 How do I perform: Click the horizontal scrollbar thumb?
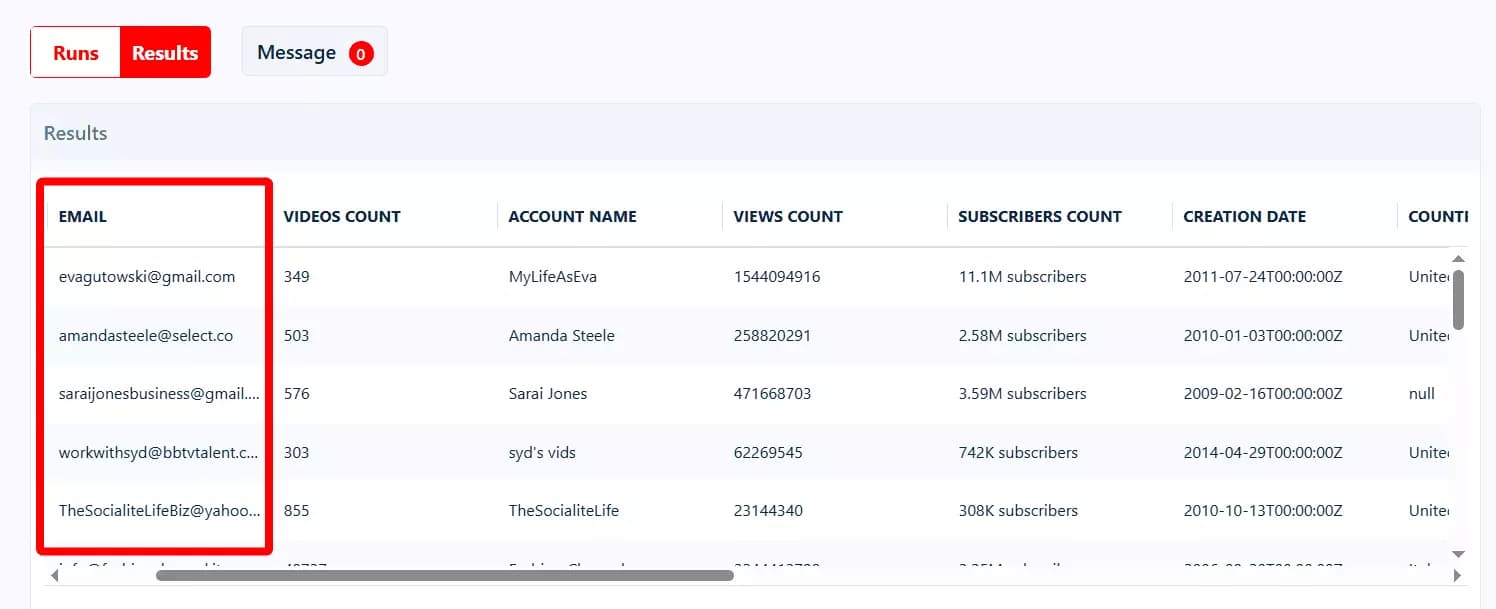click(444, 575)
